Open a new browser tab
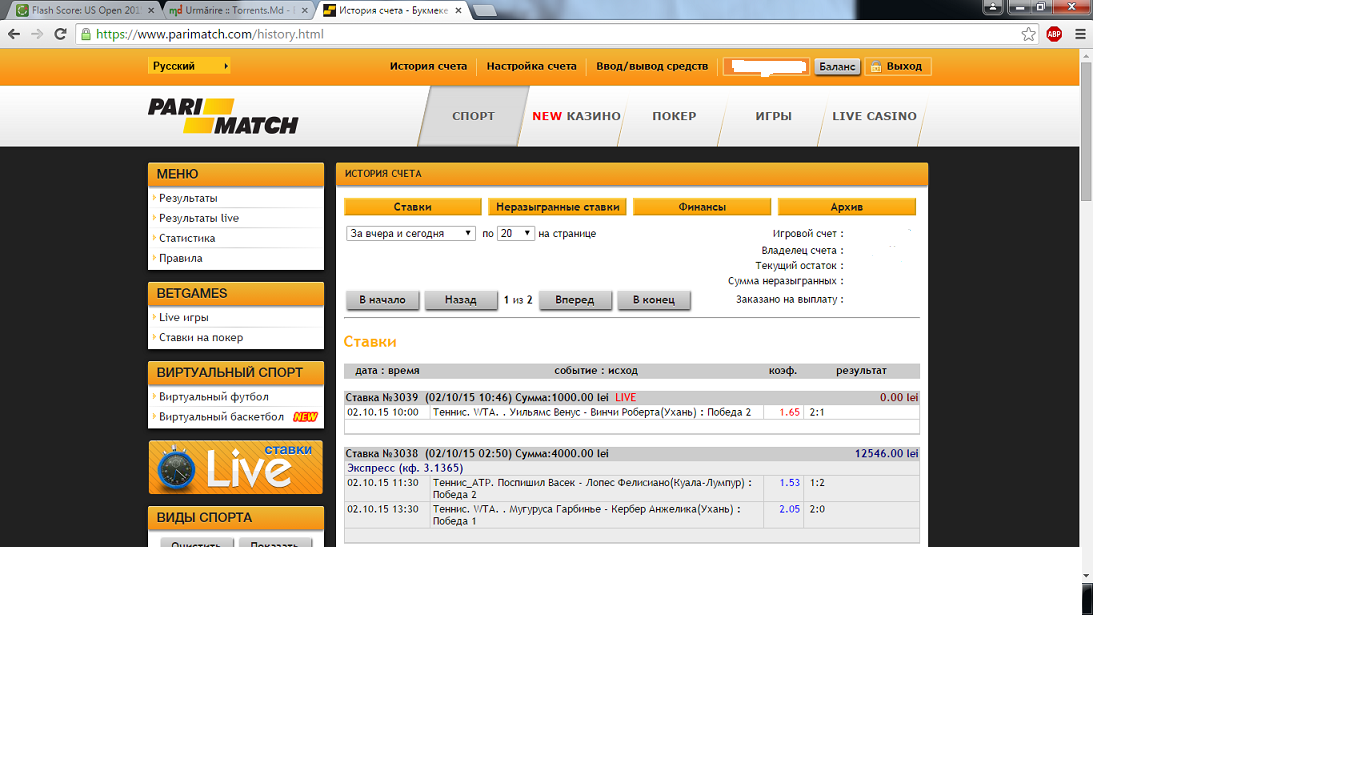This screenshot has width=1366, height=768. pyautogui.click(x=485, y=10)
